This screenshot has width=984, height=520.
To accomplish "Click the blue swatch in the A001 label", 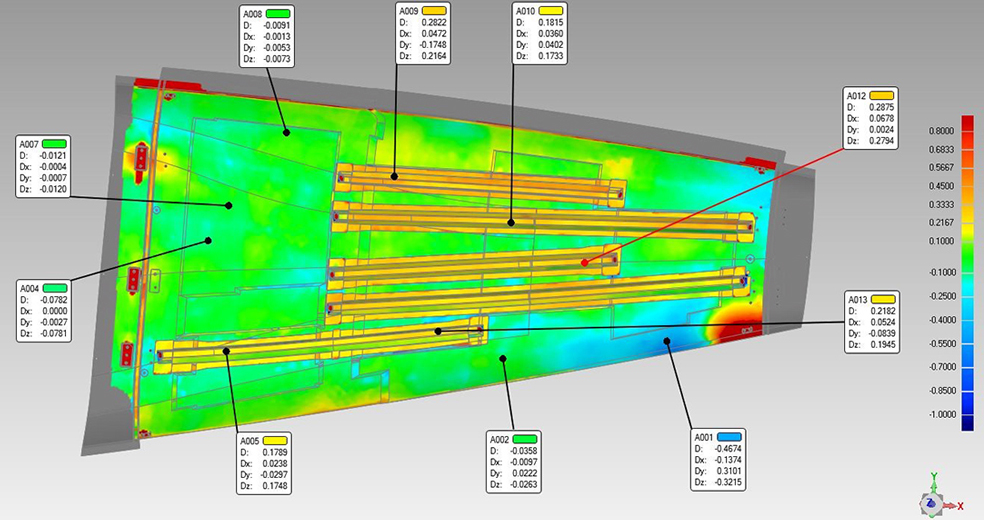I will pos(728,437).
